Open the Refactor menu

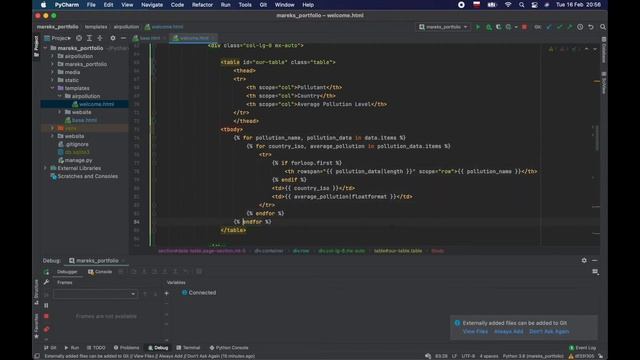(x=202, y=5)
